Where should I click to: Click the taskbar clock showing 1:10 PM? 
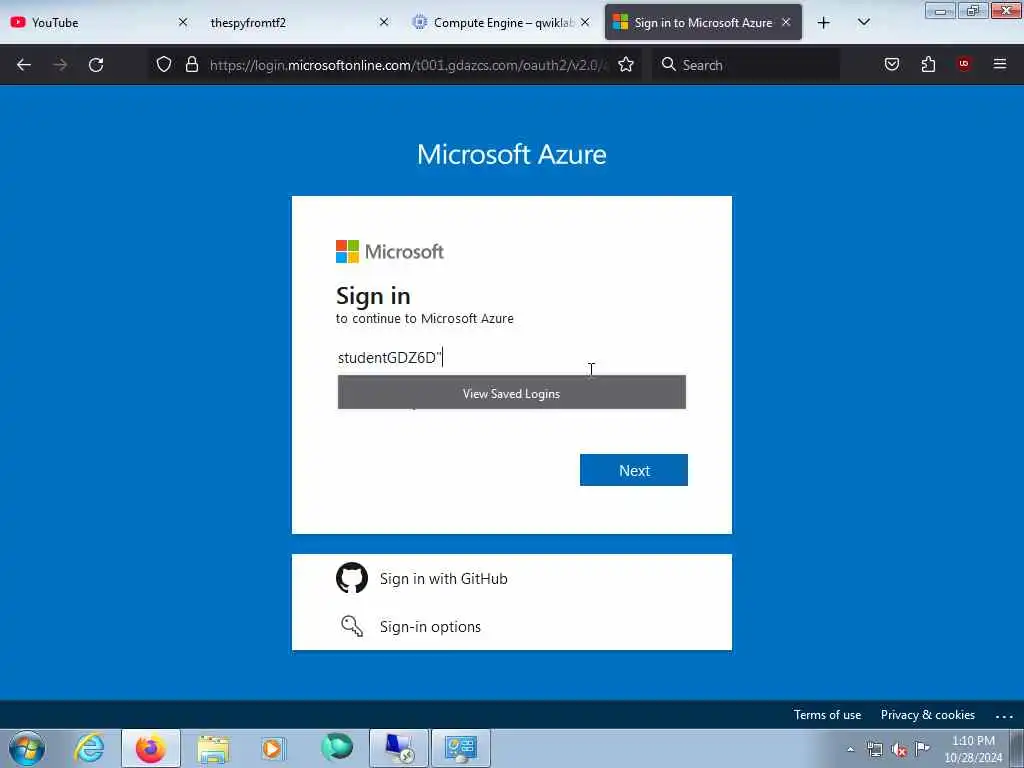pyautogui.click(x=973, y=748)
